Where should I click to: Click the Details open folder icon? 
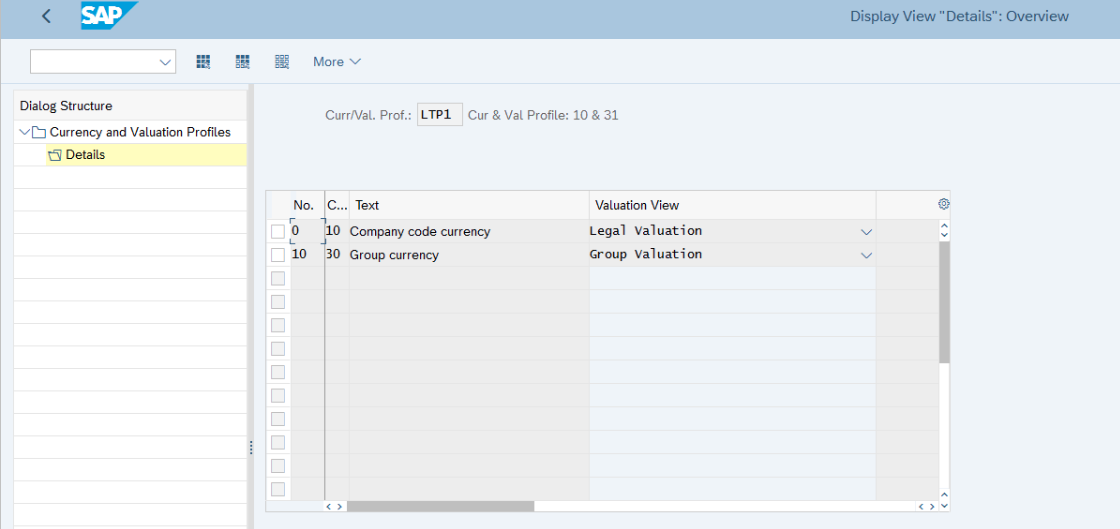click(55, 155)
